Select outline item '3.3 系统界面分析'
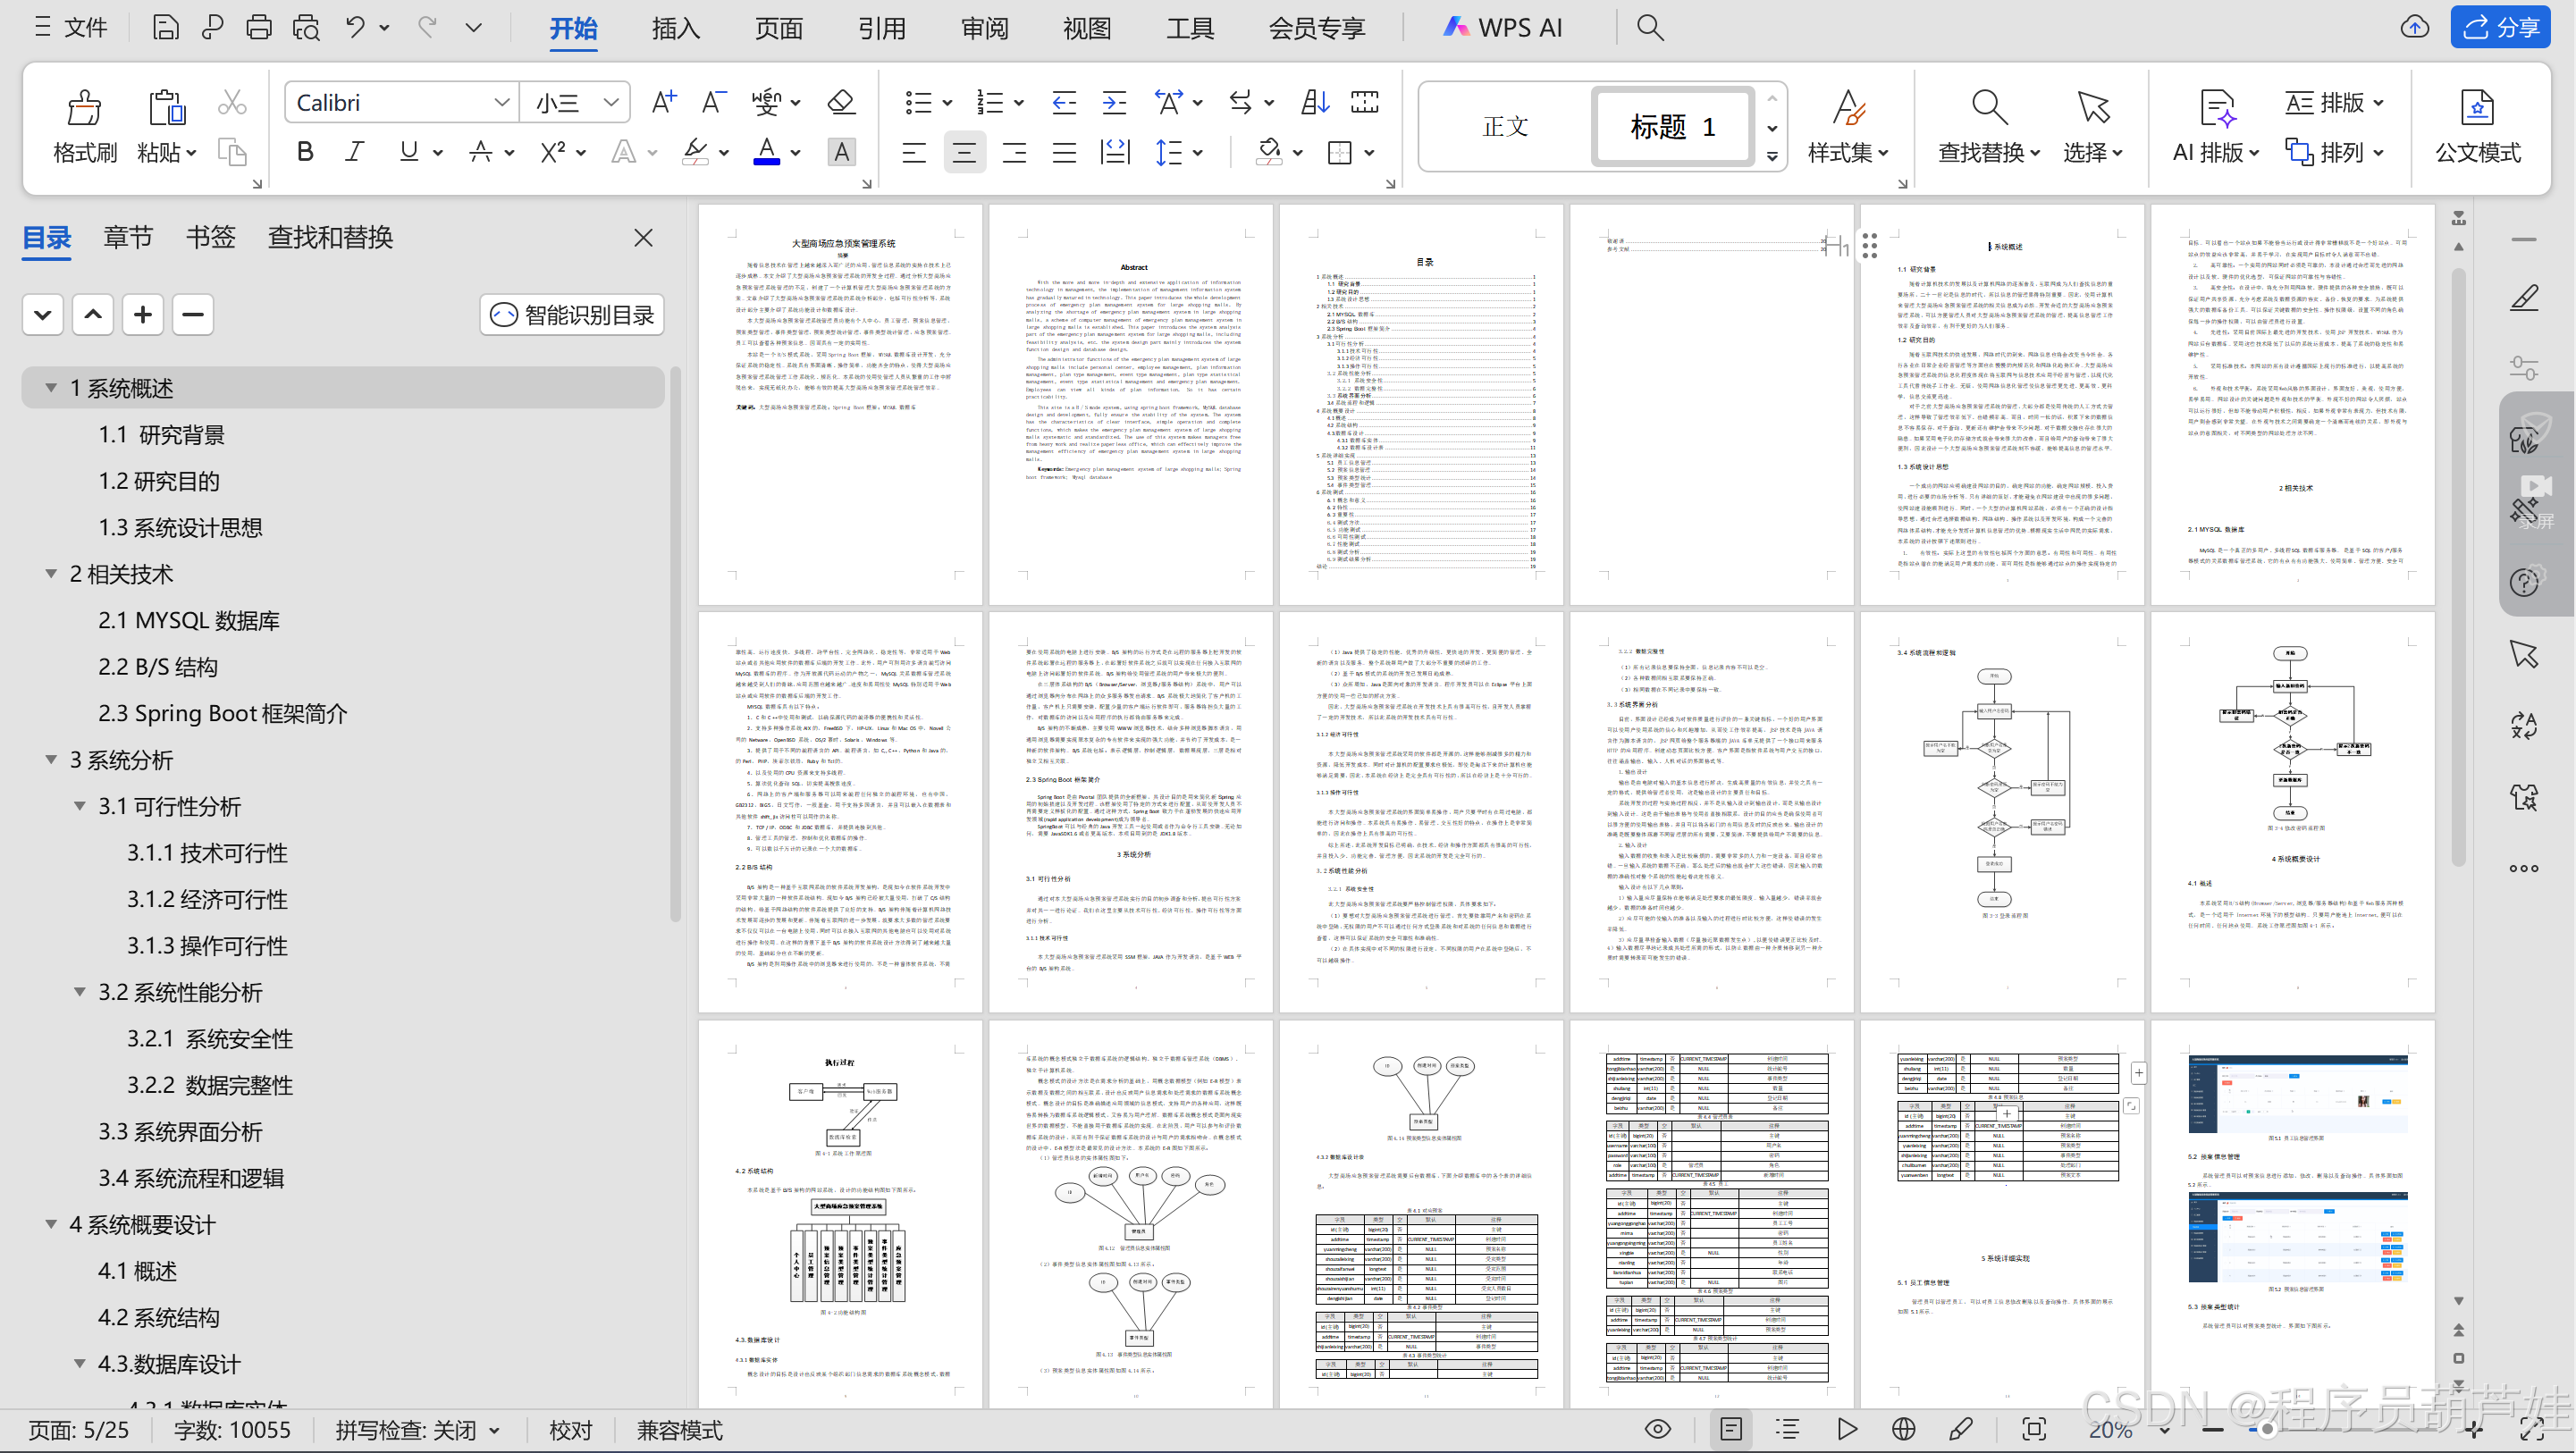 (x=180, y=1131)
